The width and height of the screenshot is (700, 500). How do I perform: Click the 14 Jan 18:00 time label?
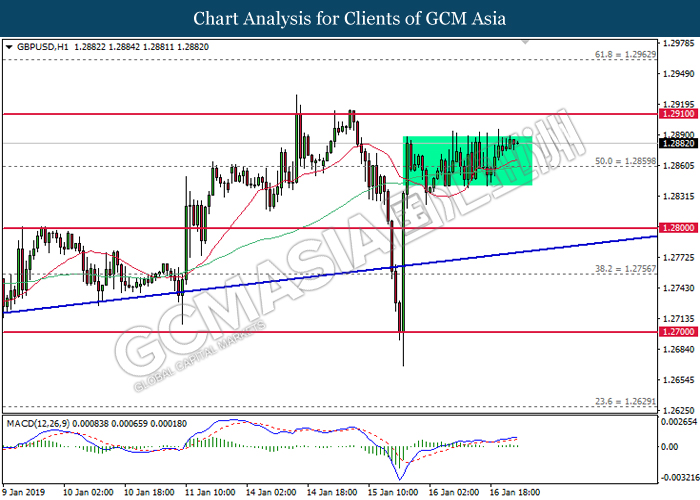click(x=332, y=492)
